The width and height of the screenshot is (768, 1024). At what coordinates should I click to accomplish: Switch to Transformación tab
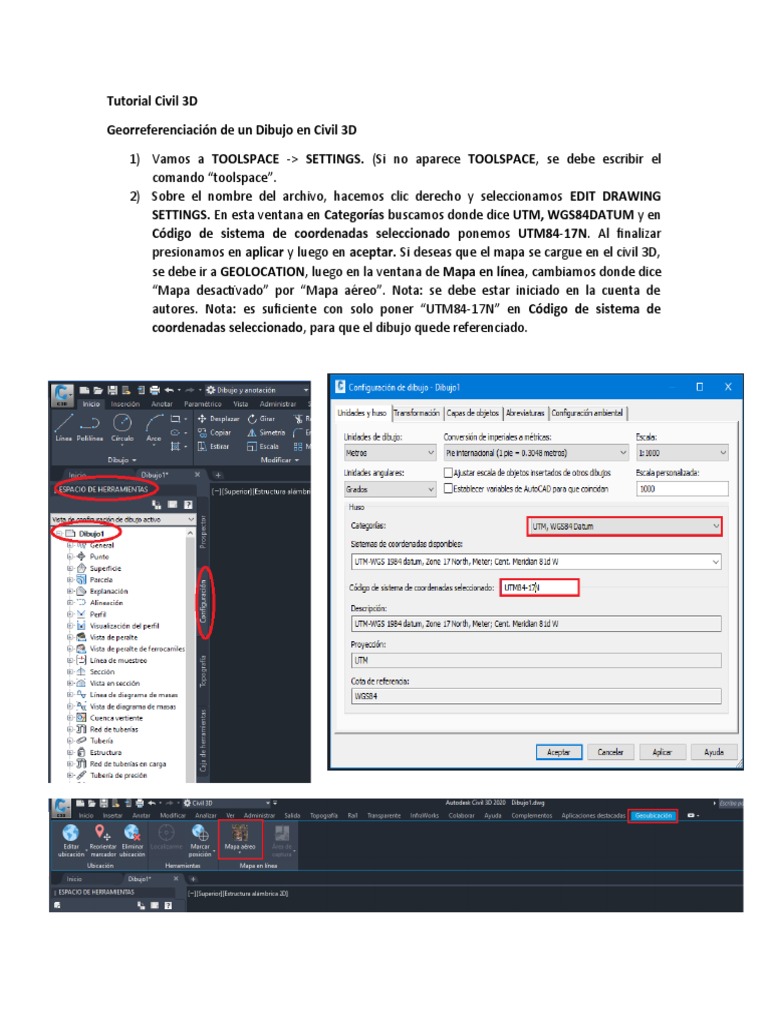[417, 413]
